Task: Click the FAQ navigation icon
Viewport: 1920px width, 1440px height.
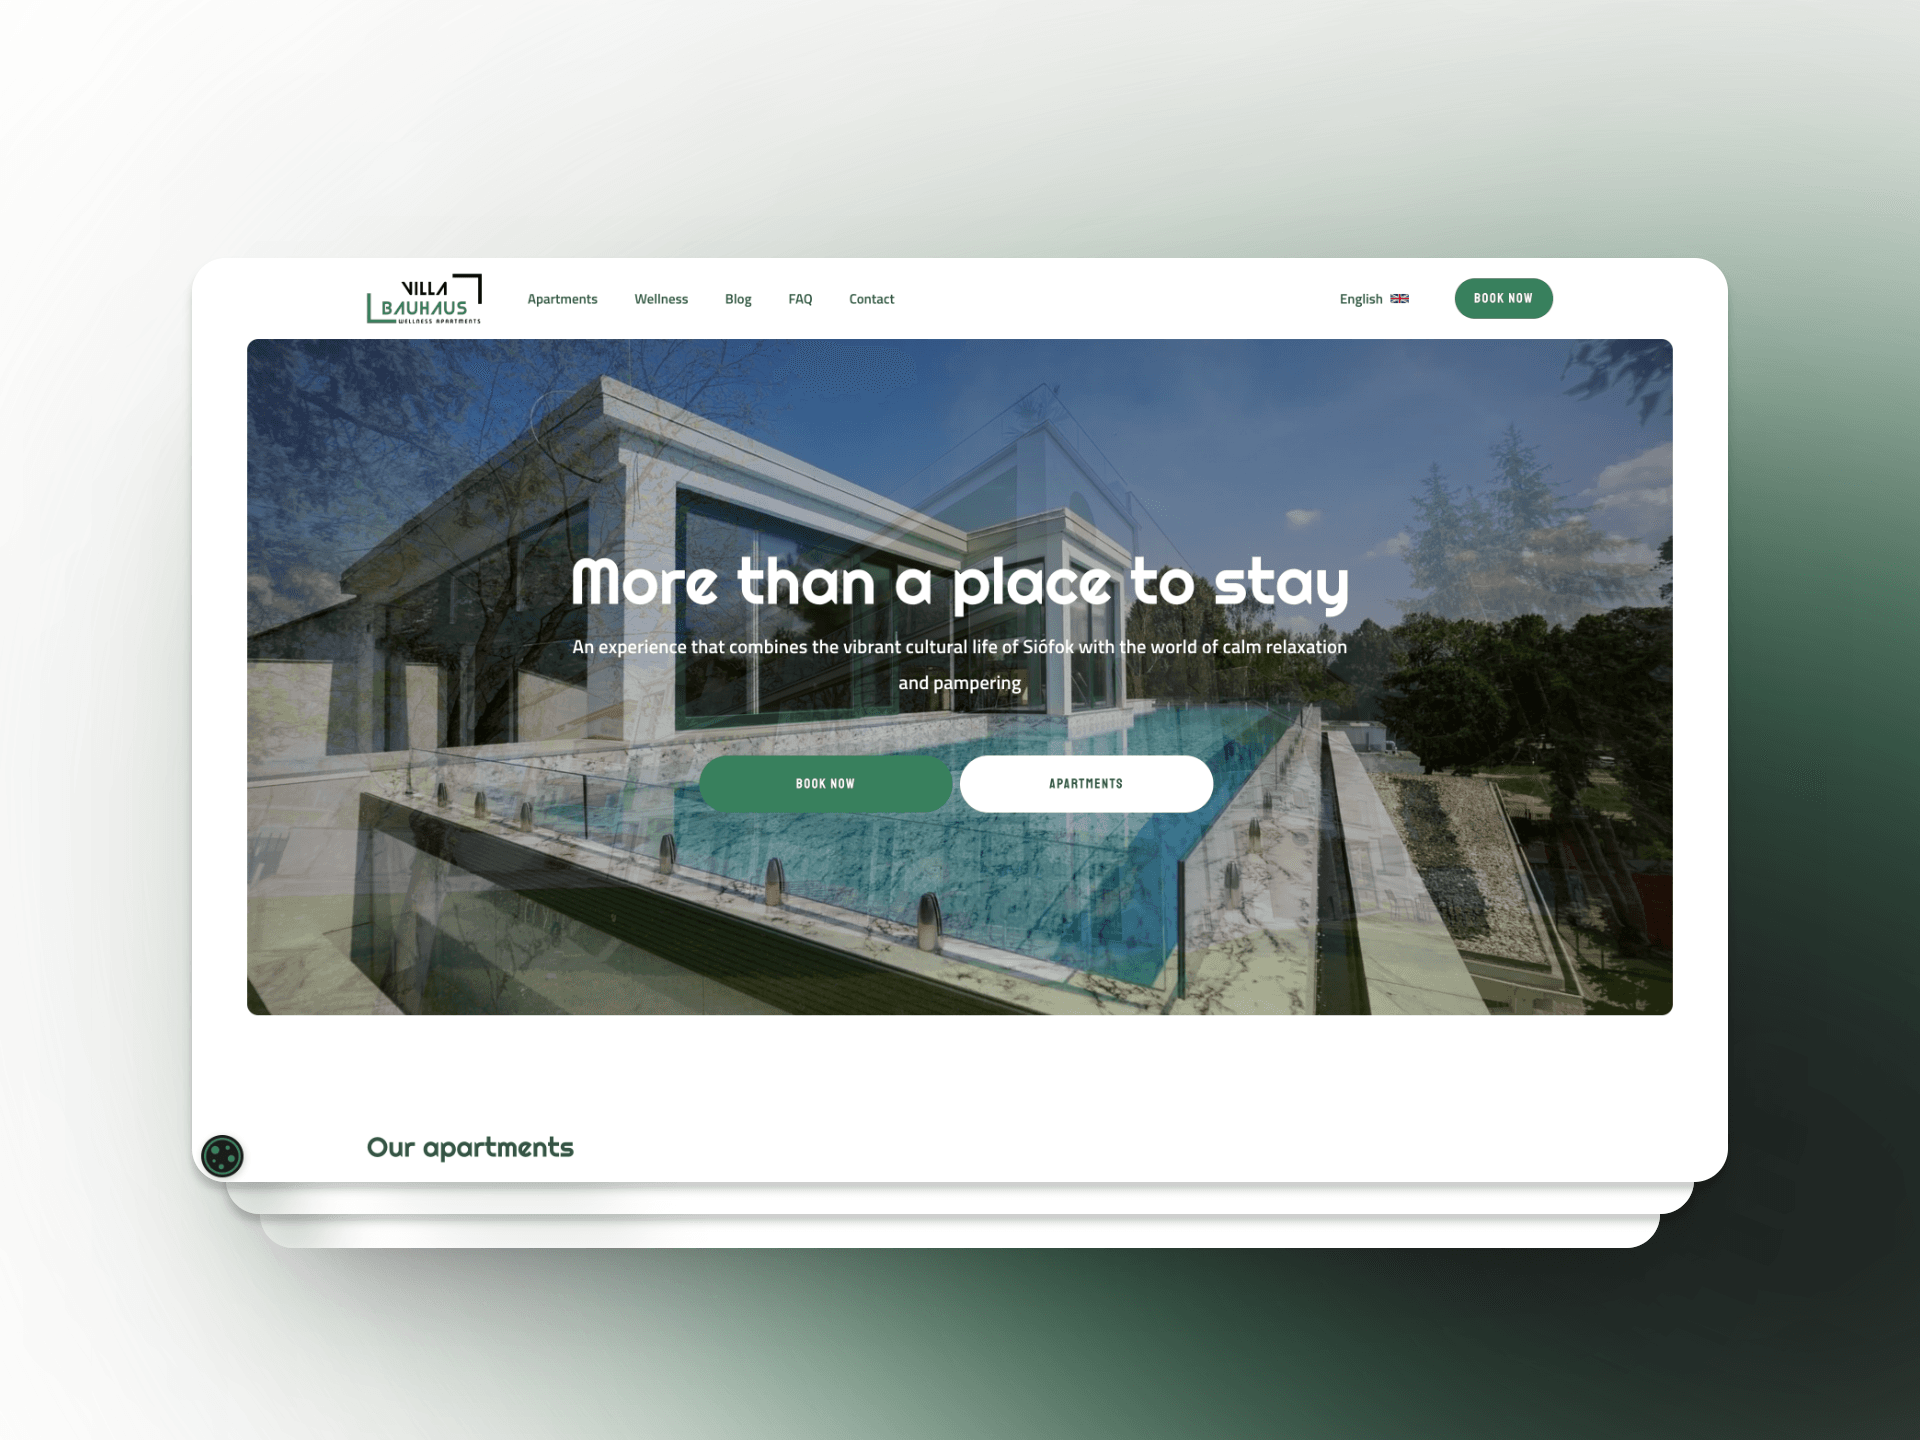Action: click(801, 298)
